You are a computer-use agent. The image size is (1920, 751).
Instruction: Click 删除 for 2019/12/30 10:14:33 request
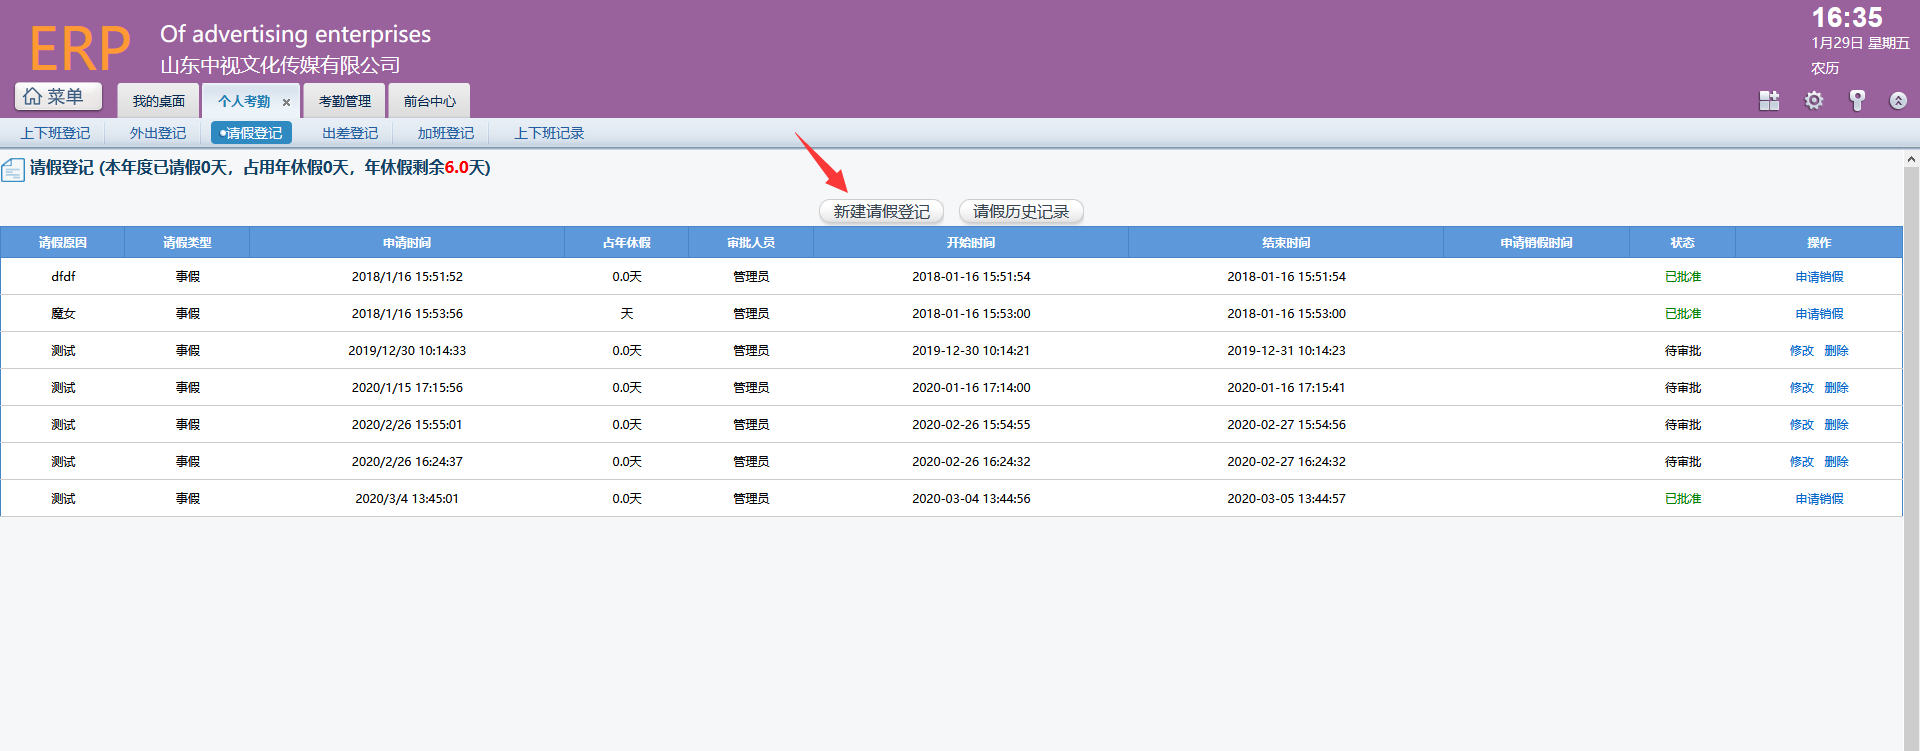tap(1836, 351)
